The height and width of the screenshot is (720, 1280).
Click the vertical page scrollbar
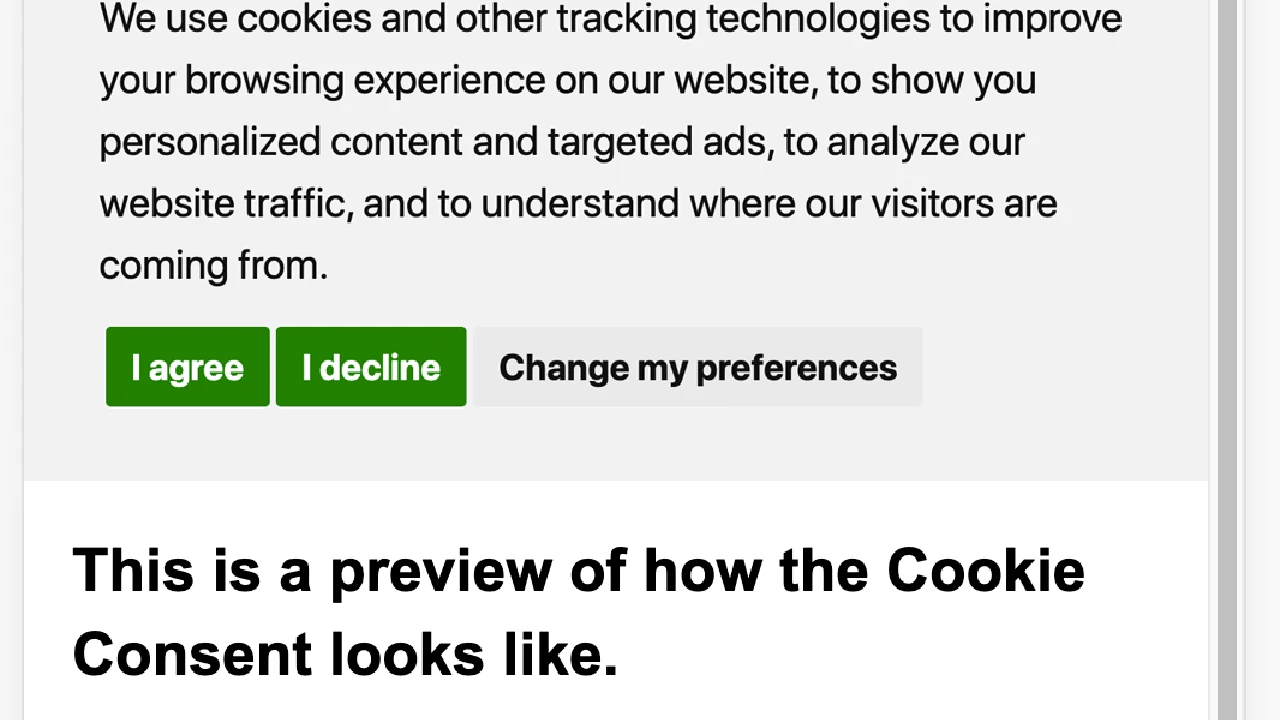[1226, 360]
